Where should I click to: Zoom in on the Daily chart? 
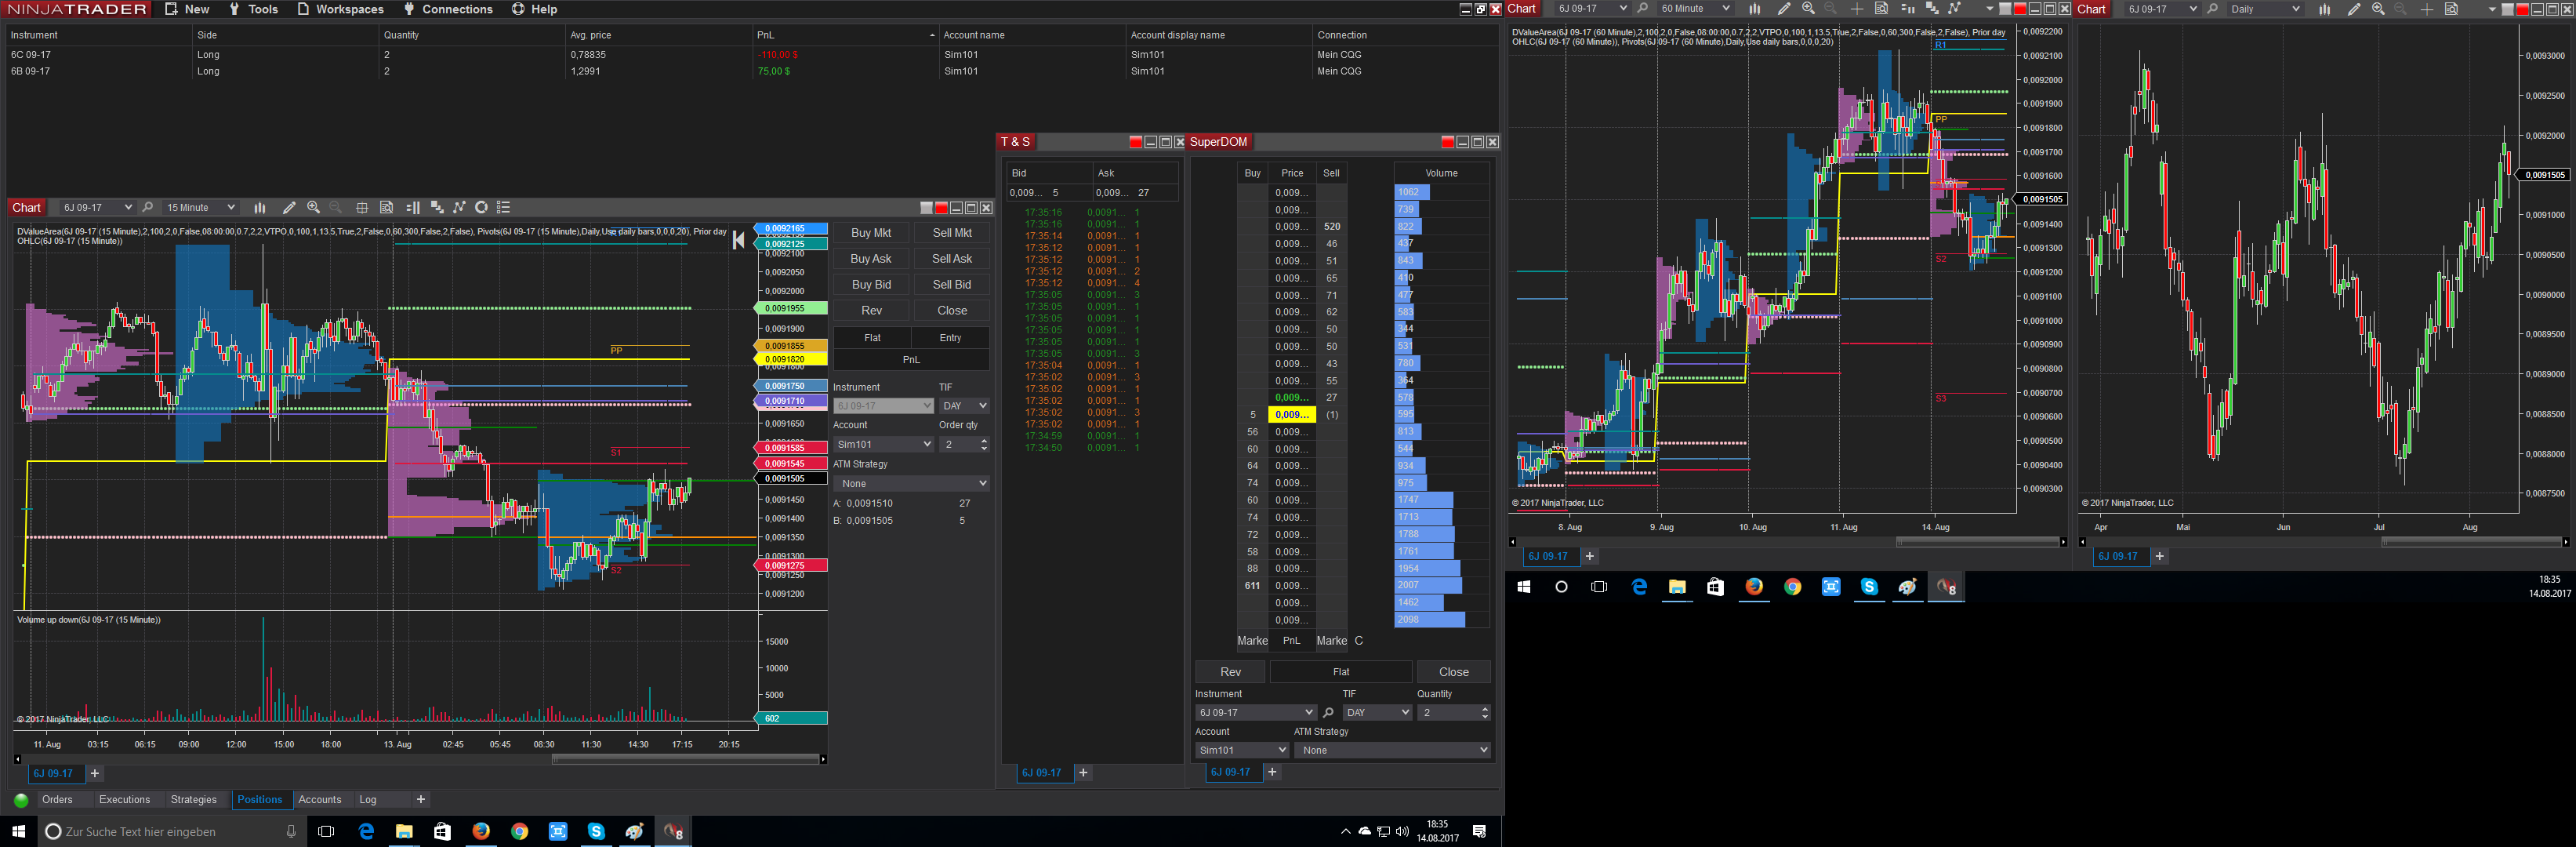tap(2378, 9)
